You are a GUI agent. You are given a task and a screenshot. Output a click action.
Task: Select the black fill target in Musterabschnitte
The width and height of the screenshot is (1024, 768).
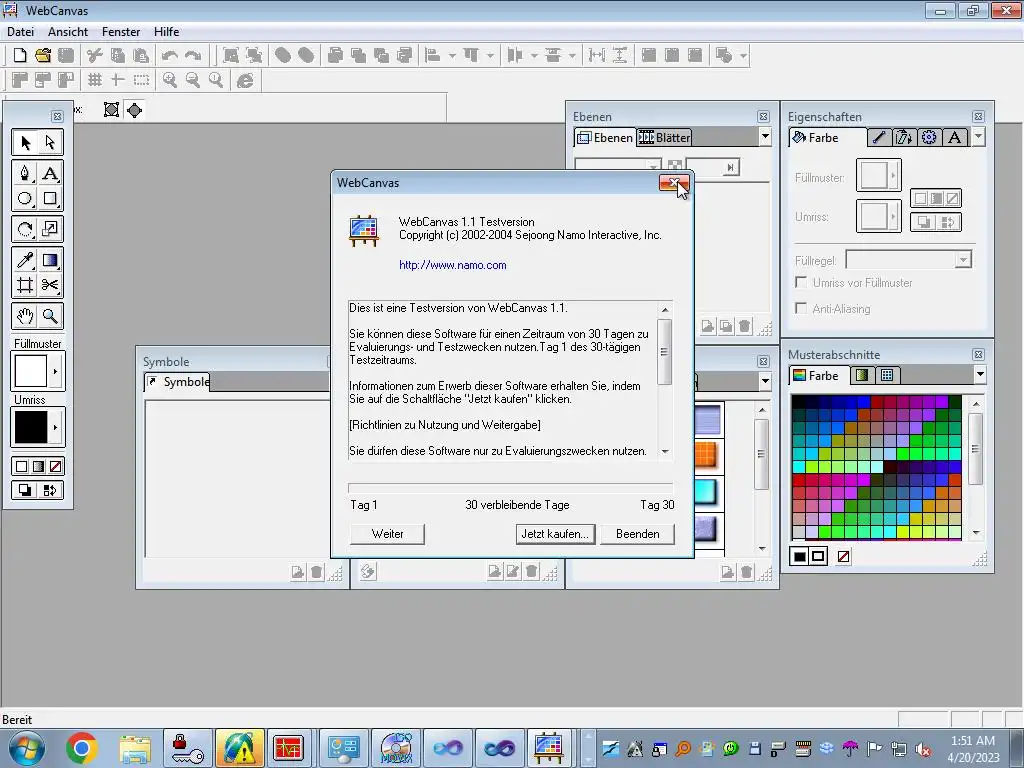point(799,556)
